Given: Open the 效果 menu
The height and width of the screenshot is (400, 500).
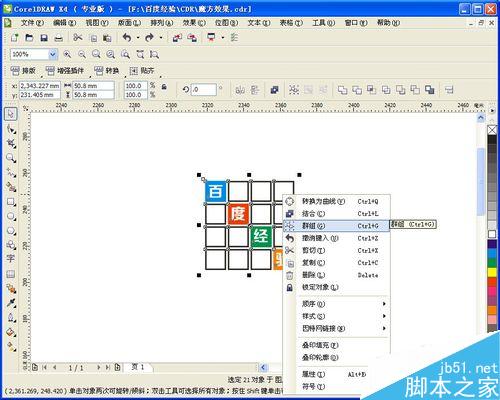Looking at the screenshot, I should coord(194,23).
